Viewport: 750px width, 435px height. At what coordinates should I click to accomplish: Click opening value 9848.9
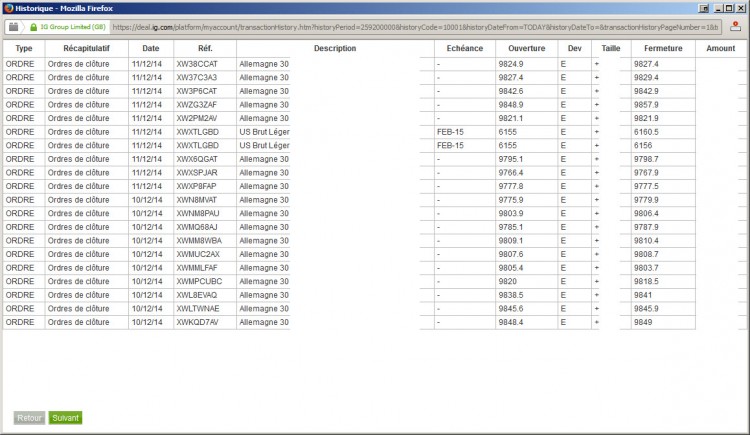pos(511,105)
